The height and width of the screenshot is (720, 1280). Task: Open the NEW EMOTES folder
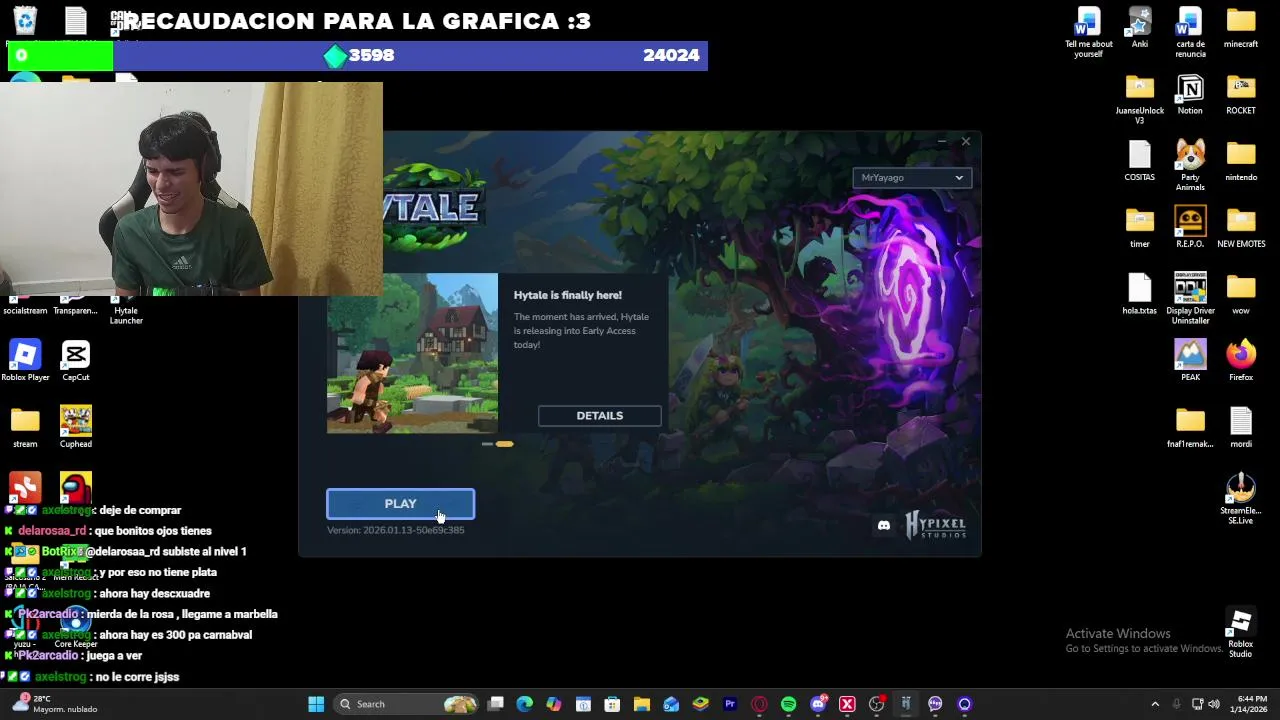point(1241,228)
